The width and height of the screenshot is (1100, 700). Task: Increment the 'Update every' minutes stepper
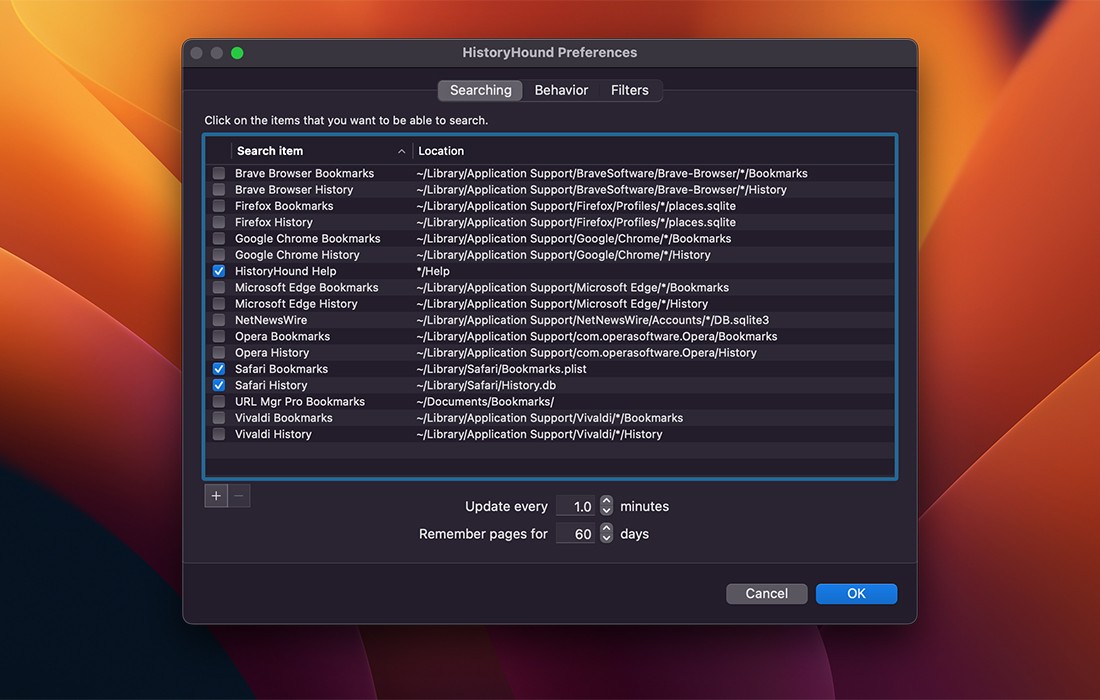point(606,501)
